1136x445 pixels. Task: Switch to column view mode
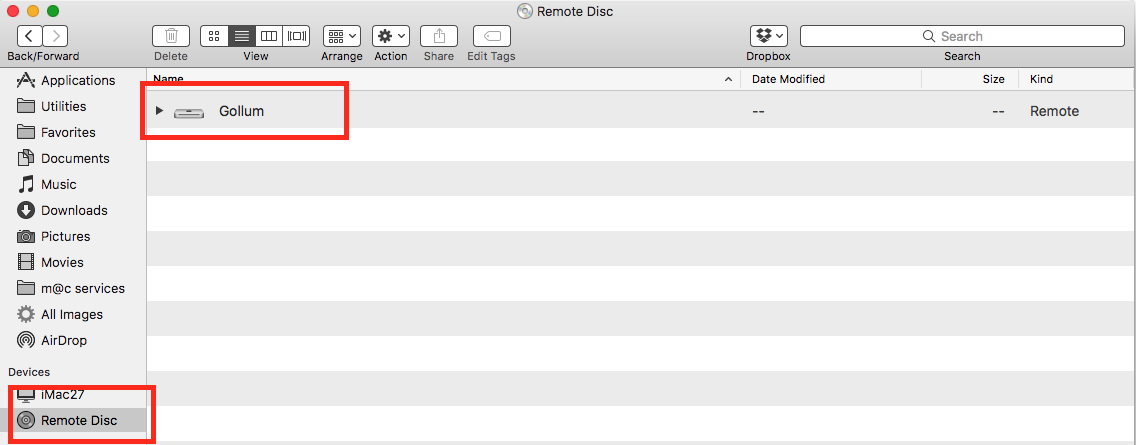269,36
